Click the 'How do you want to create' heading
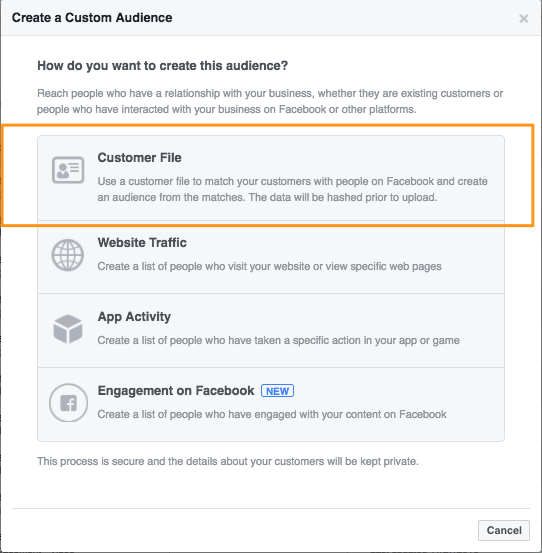This screenshot has width=542, height=553. 162,66
